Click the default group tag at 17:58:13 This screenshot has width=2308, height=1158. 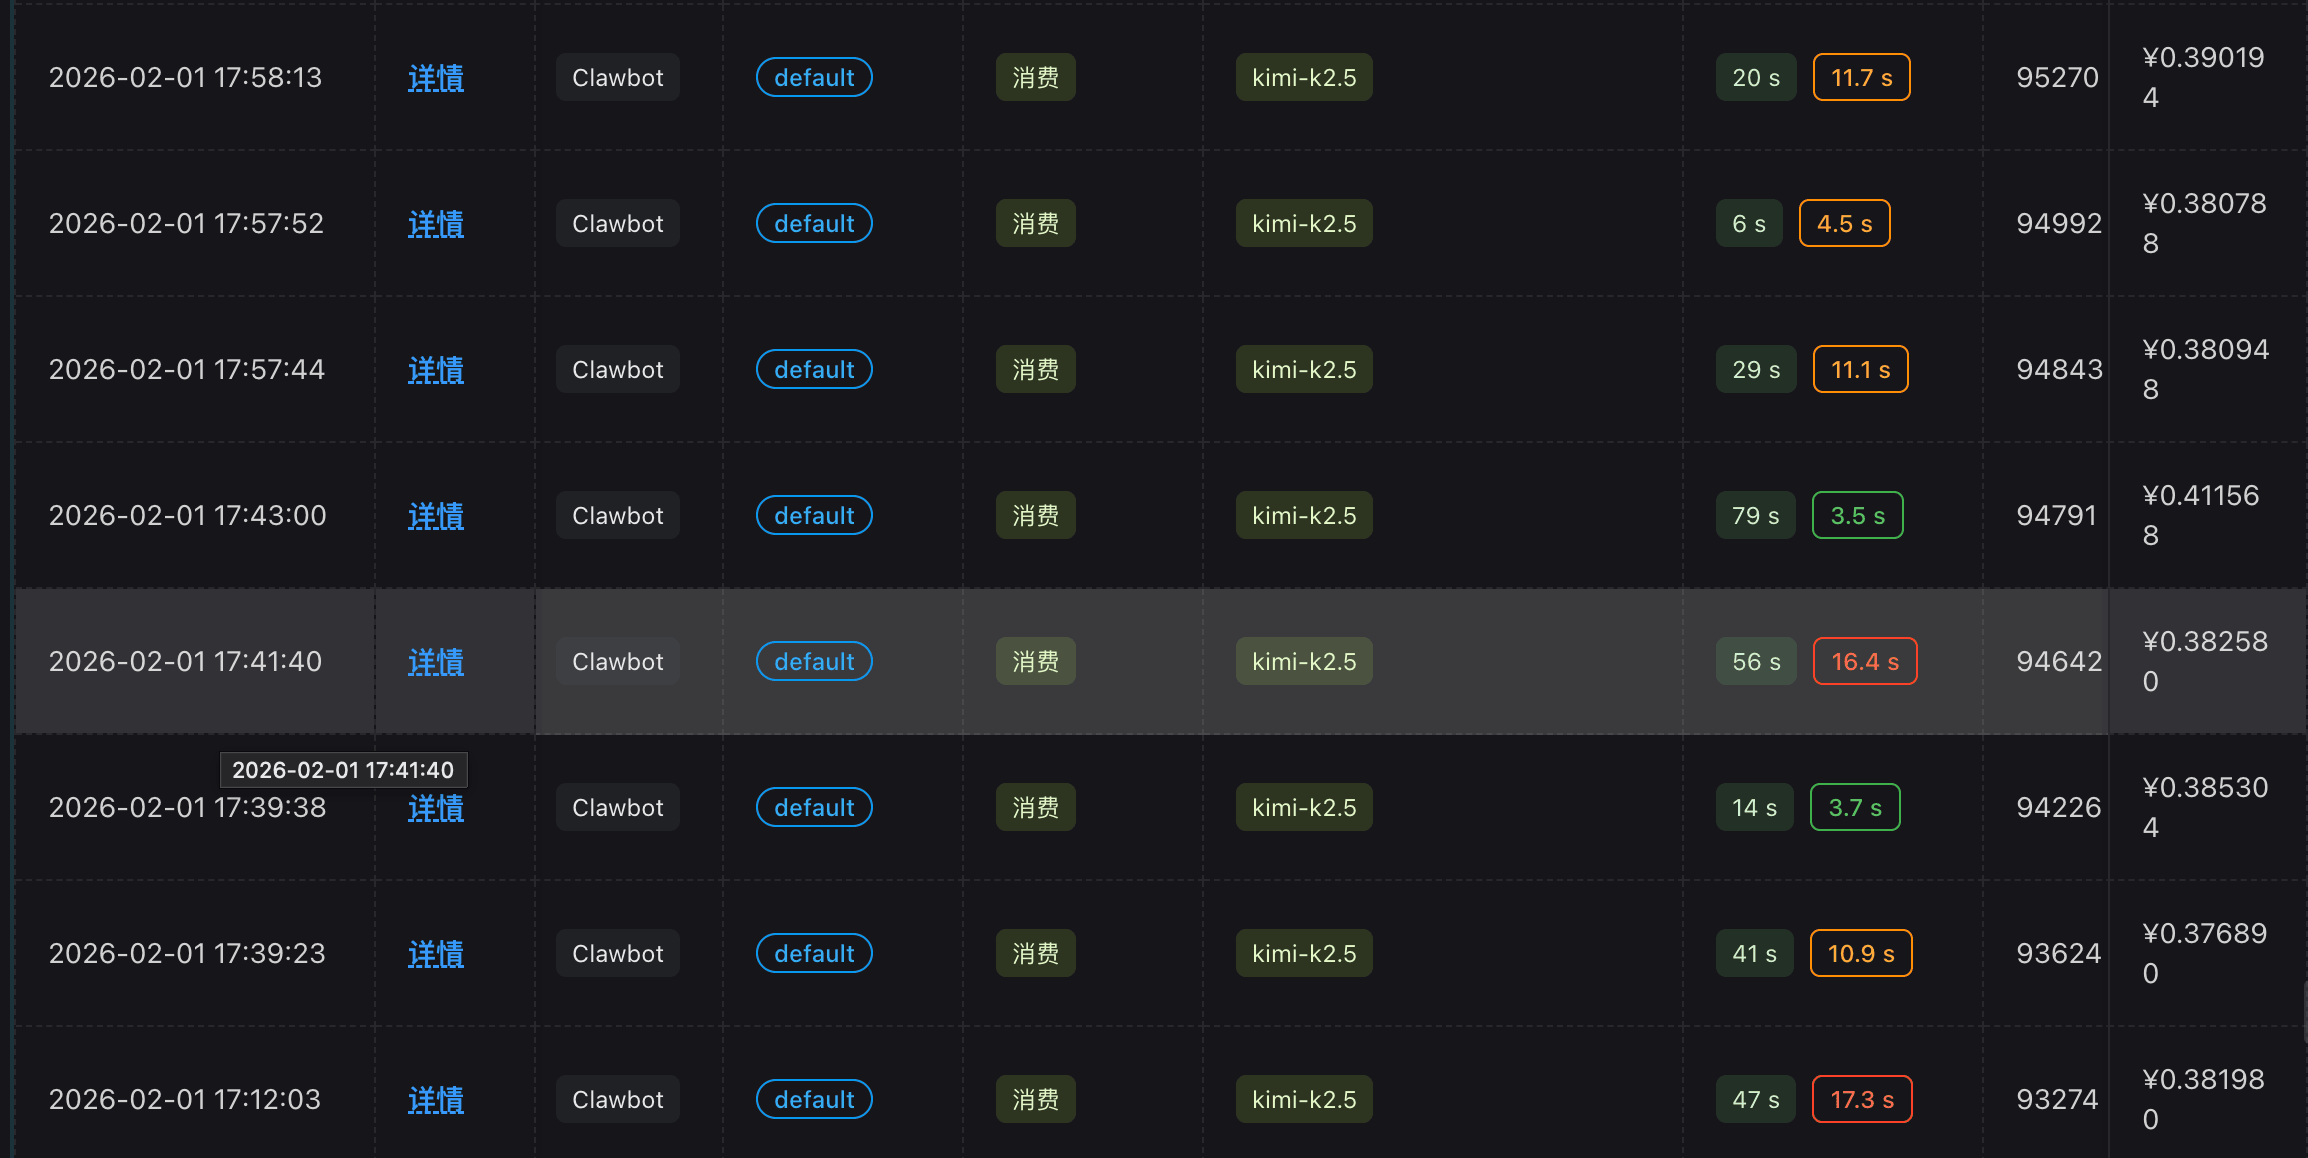point(814,78)
